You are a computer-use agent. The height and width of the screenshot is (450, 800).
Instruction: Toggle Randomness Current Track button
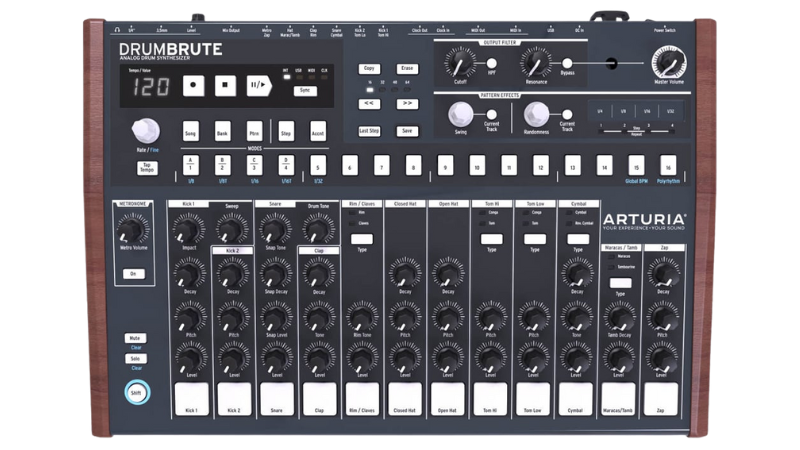click(567, 114)
